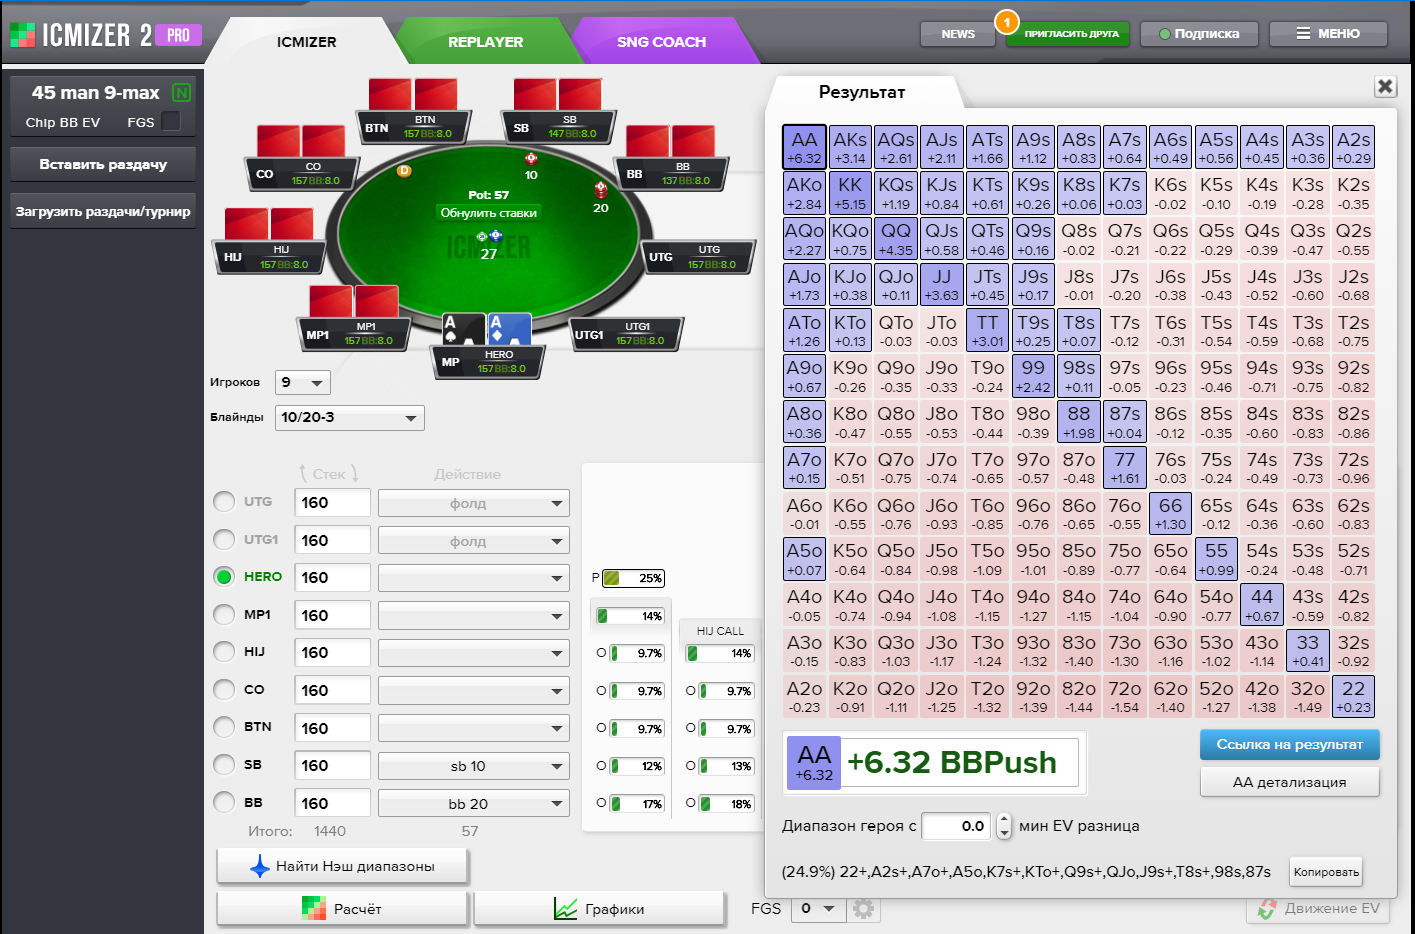Image resolution: width=1415 pixels, height=934 pixels.
Task: Click Ссылка на результат button
Action: pos(1289,744)
